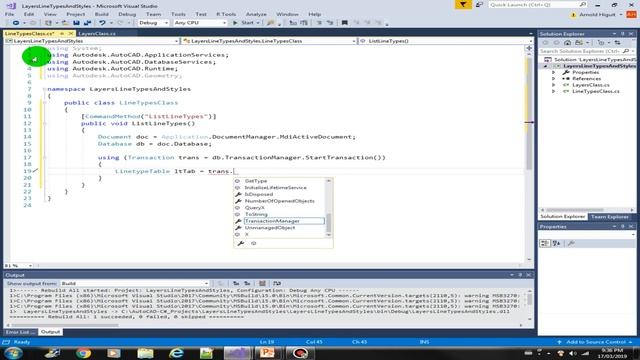Switch to the Team Explorer tab
640x360 pixels.
(609, 217)
